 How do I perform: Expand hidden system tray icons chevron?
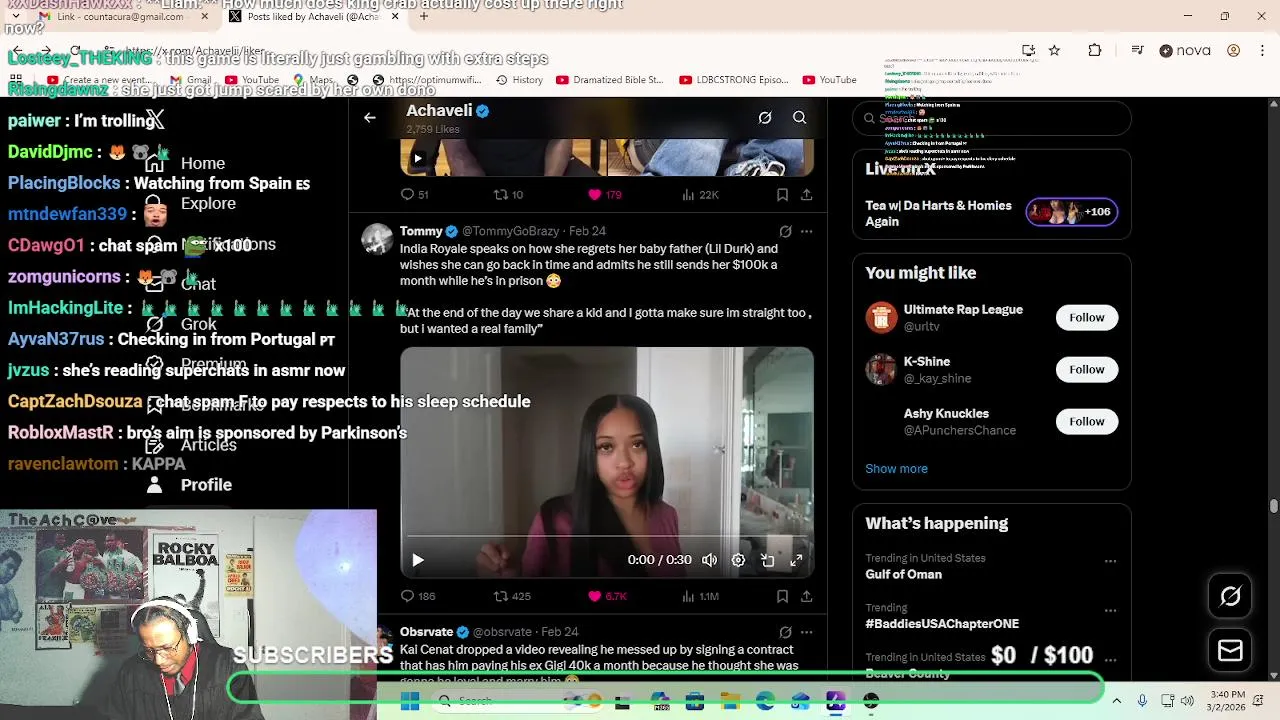pos(1116,701)
